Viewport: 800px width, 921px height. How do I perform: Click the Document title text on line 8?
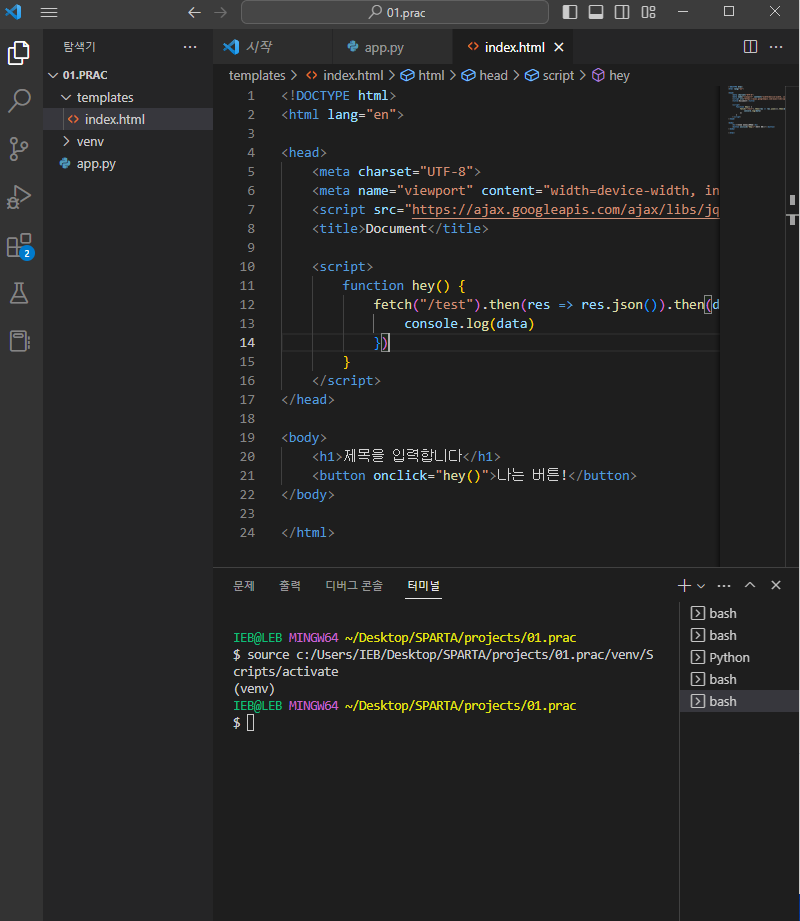click(x=396, y=229)
